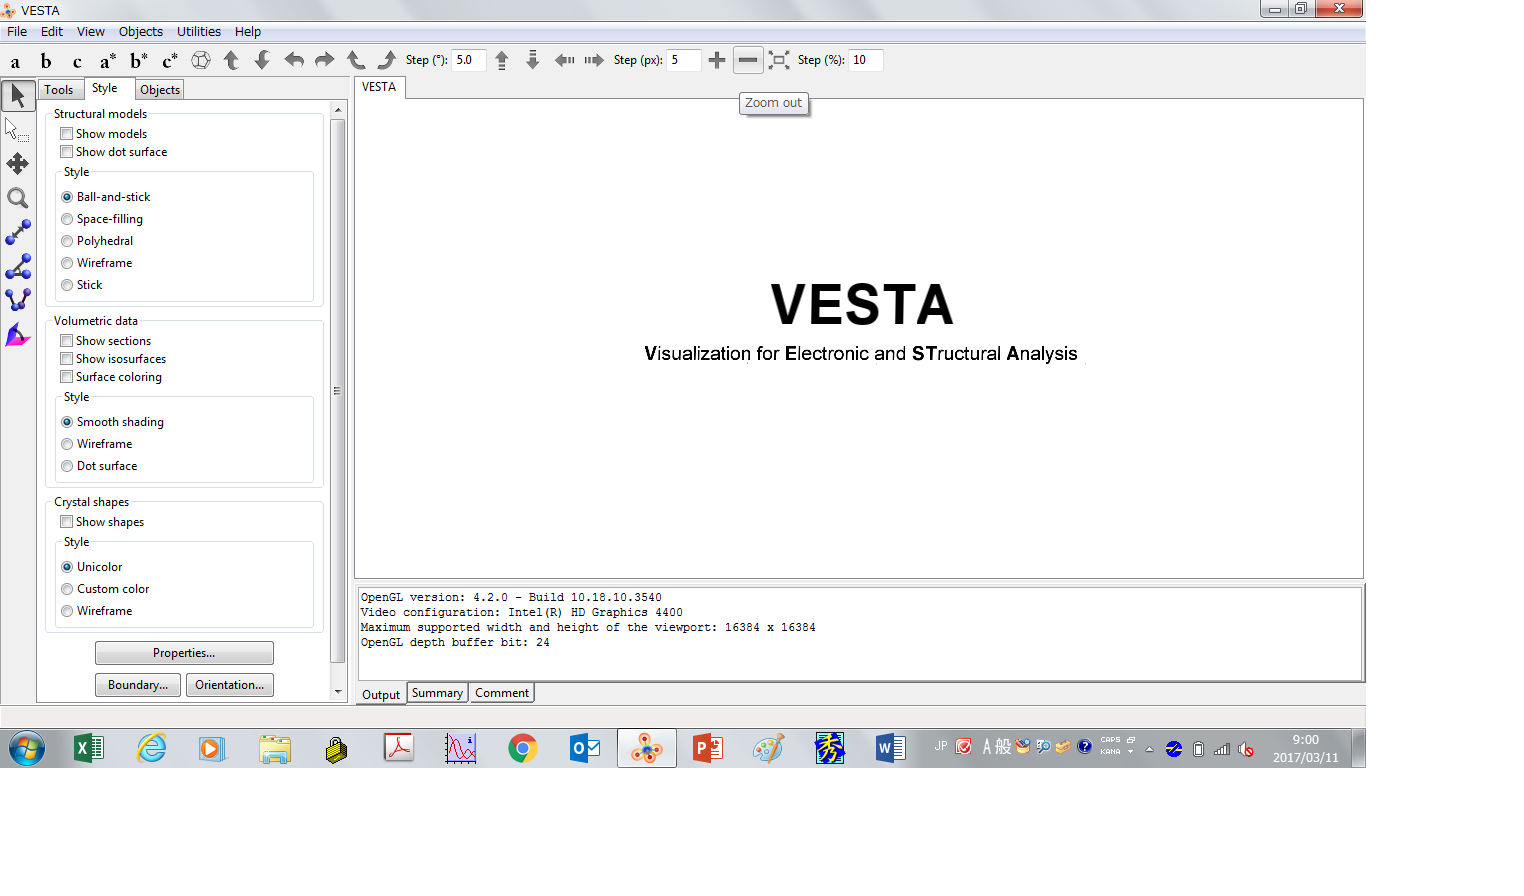Screen dimensions: 1524x896
Task: Select Smooth shading for volumetric data
Action: click(x=67, y=422)
